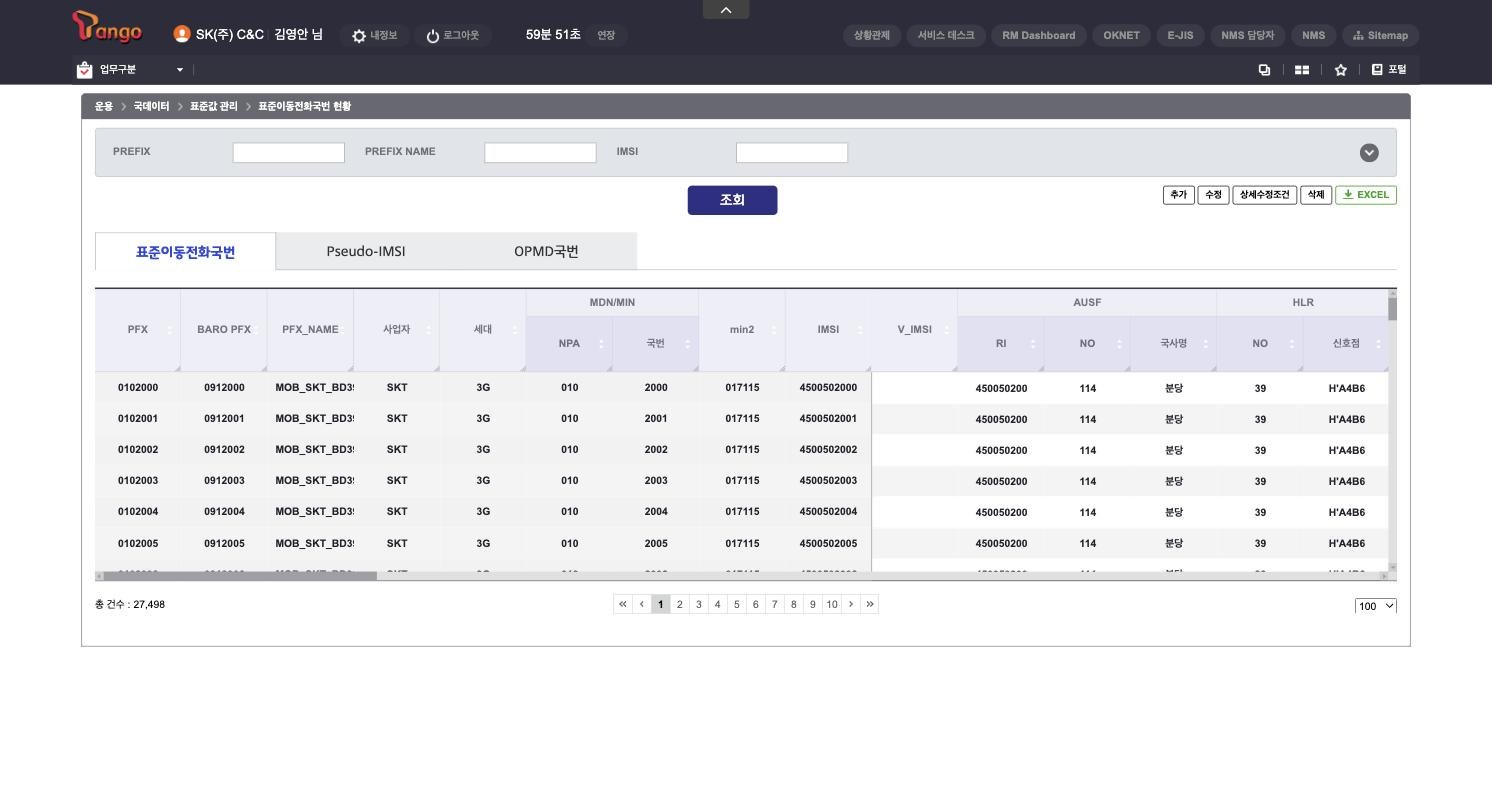Click the Tango logo
The image size is (1492, 812).
(x=107, y=28)
